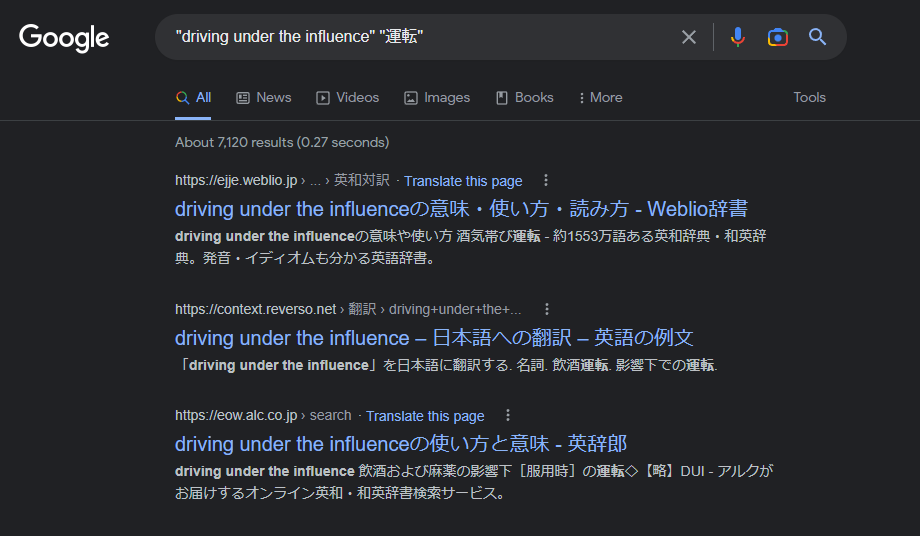The height and width of the screenshot is (536, 920).
Task: Open options menu for Weblio result
Action: click(546, 180)
